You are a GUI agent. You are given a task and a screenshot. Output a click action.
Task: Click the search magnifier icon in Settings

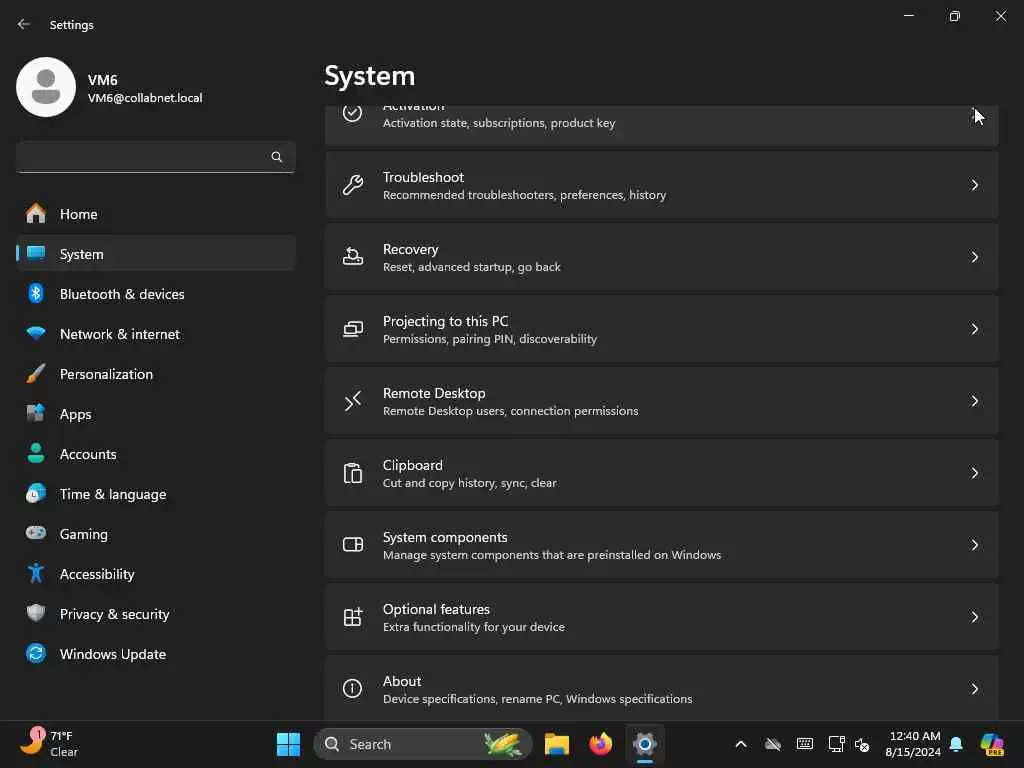tap(277, 157)
